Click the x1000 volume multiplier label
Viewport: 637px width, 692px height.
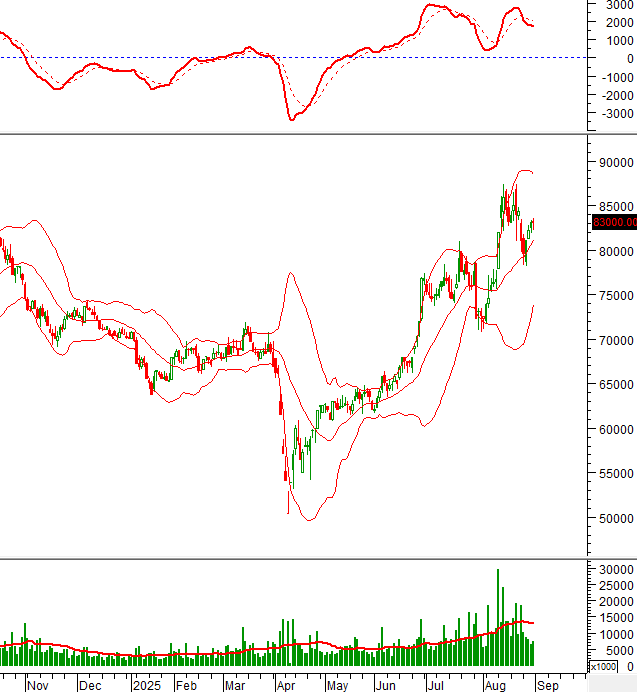coord(603,666)
